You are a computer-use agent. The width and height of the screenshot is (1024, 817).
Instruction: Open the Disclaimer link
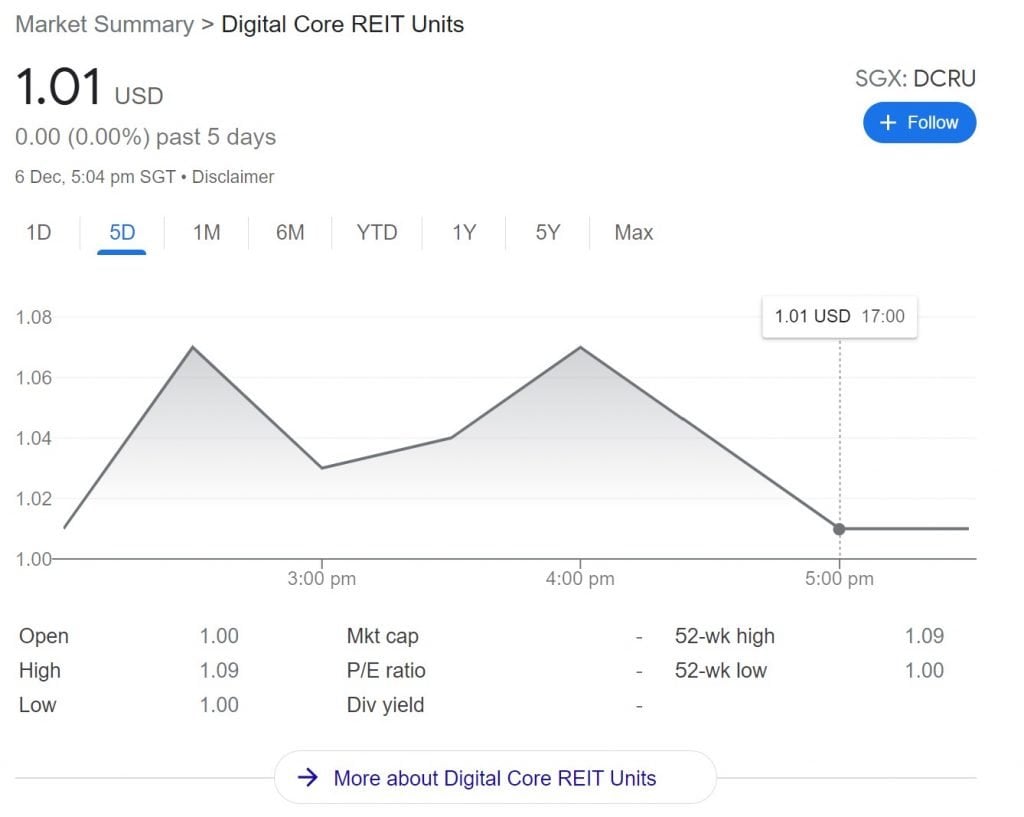click(233, 177)
